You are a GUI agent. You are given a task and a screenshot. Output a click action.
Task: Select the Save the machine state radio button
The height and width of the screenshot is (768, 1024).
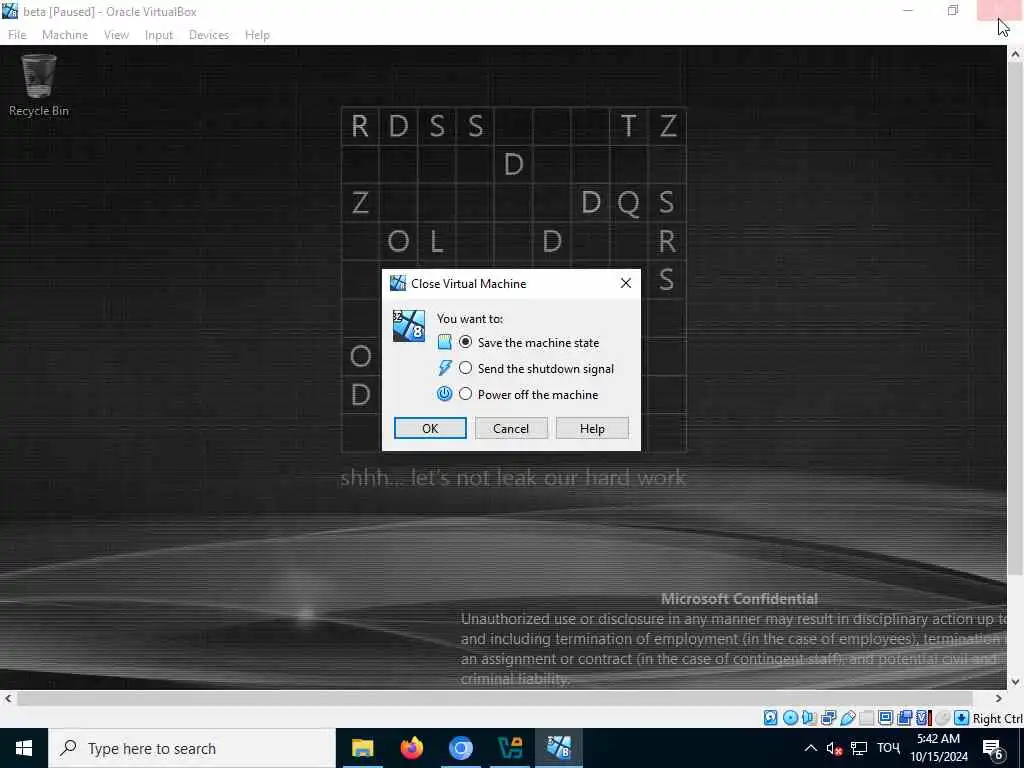pos(465,342)
